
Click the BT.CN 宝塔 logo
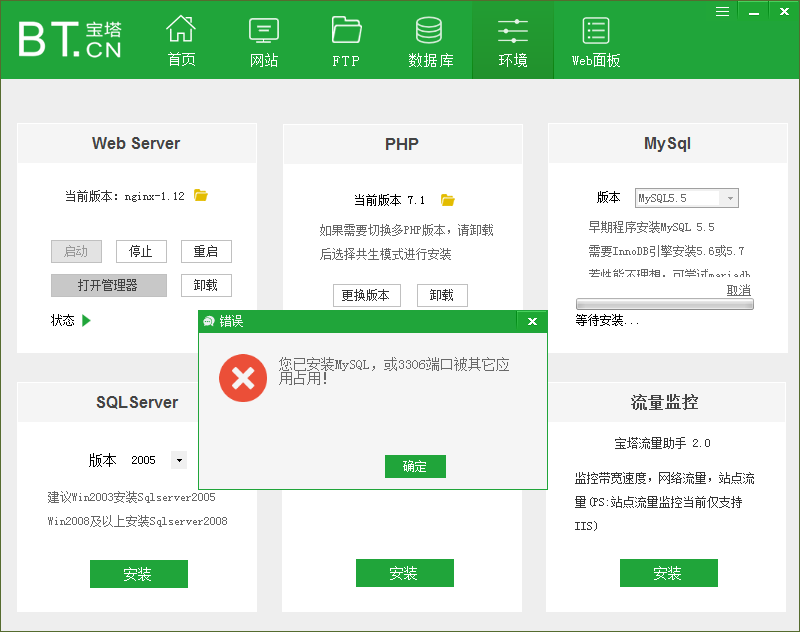(x=70, y=39)
